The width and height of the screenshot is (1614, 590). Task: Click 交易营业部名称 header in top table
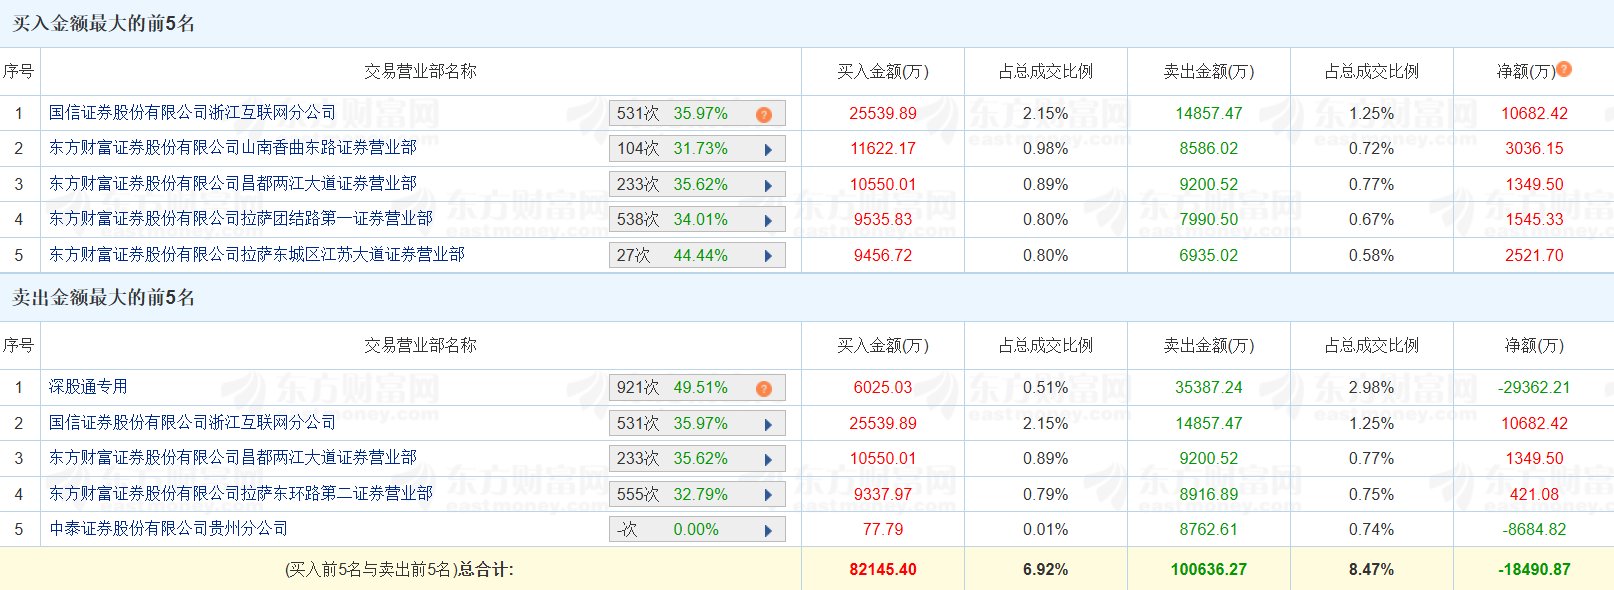tap(420, 72)
